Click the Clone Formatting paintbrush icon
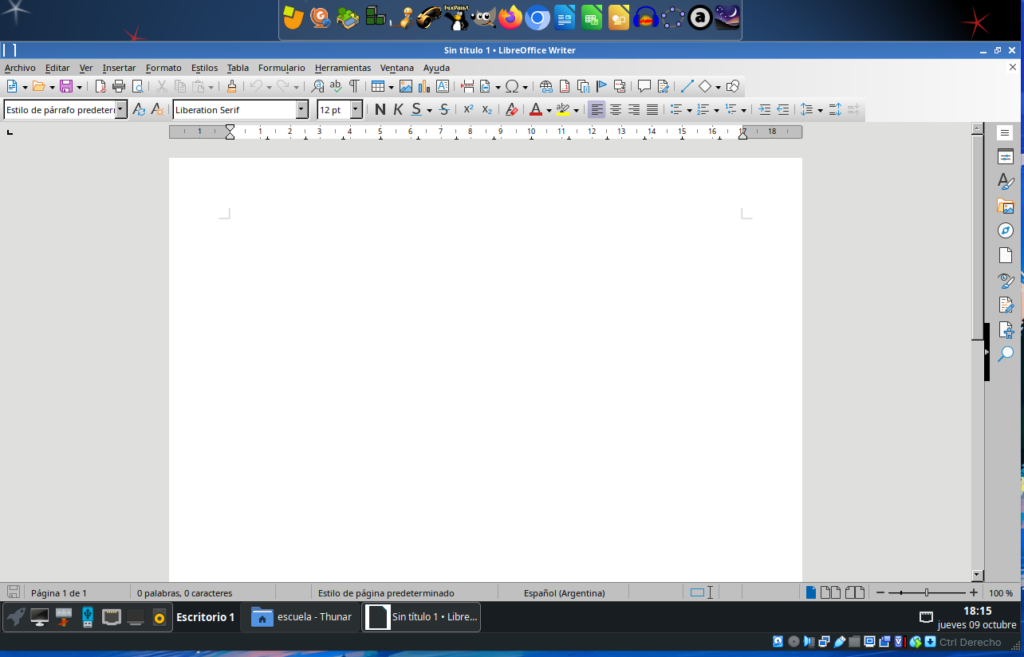1024x657 pixels. click(x=232, y=87)
